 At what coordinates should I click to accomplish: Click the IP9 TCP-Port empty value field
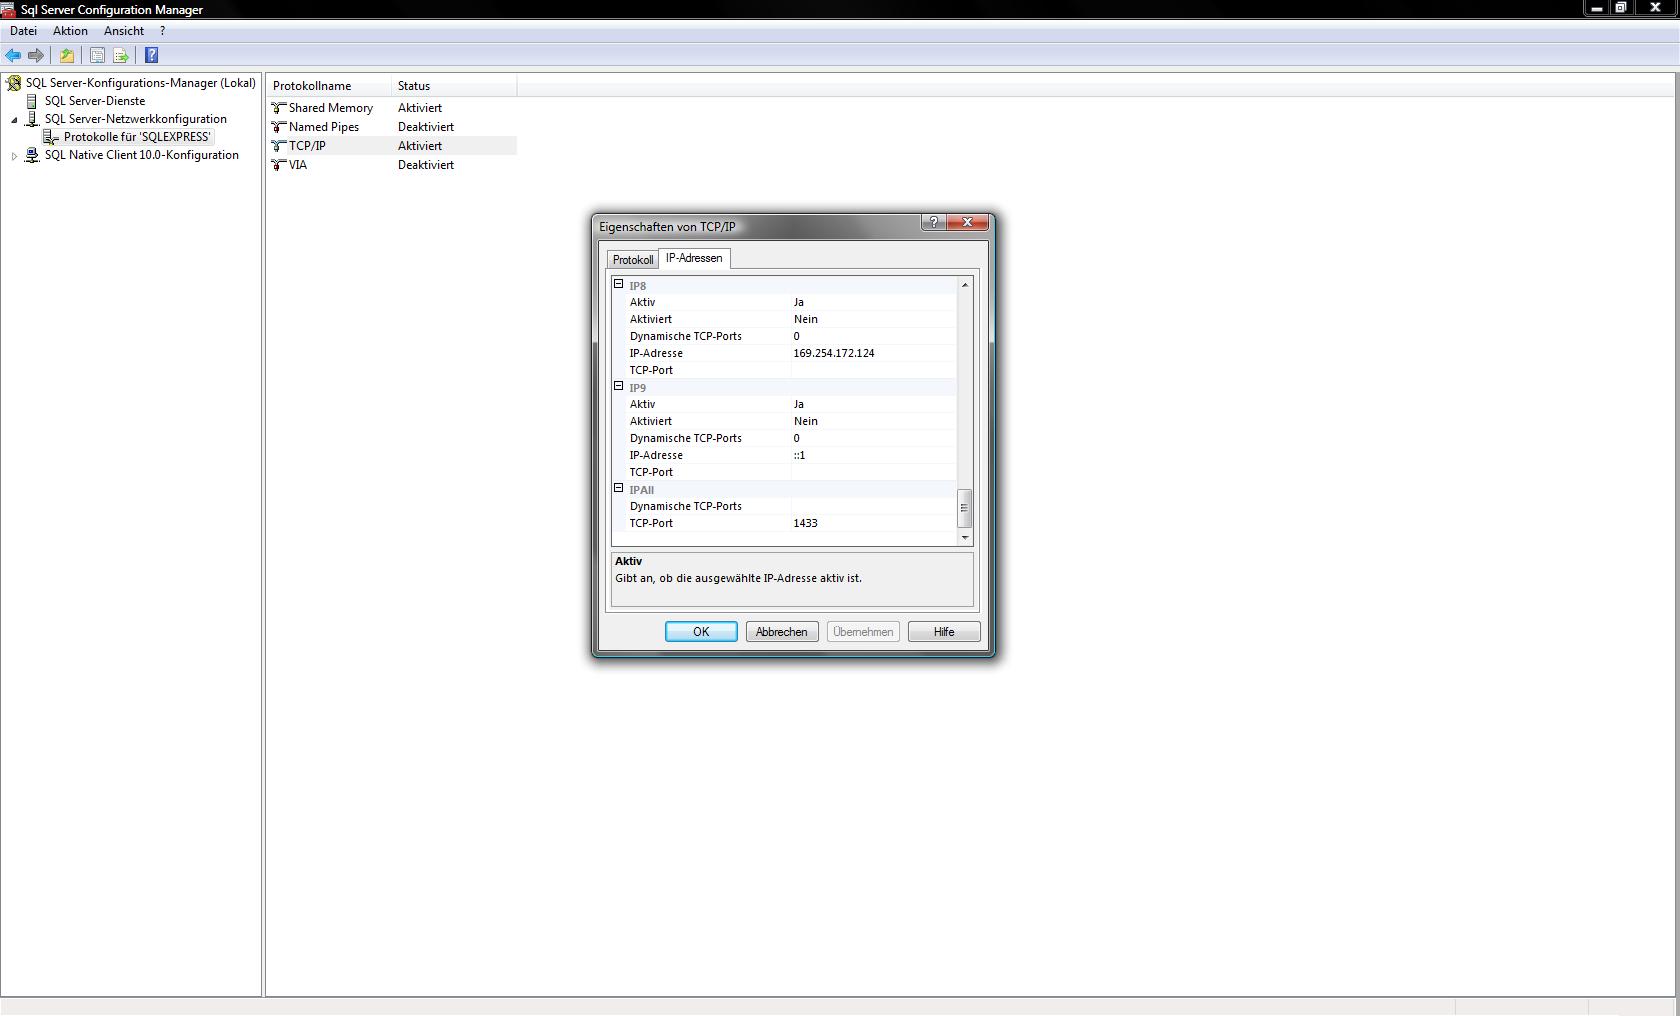click(x=873, y=472)
